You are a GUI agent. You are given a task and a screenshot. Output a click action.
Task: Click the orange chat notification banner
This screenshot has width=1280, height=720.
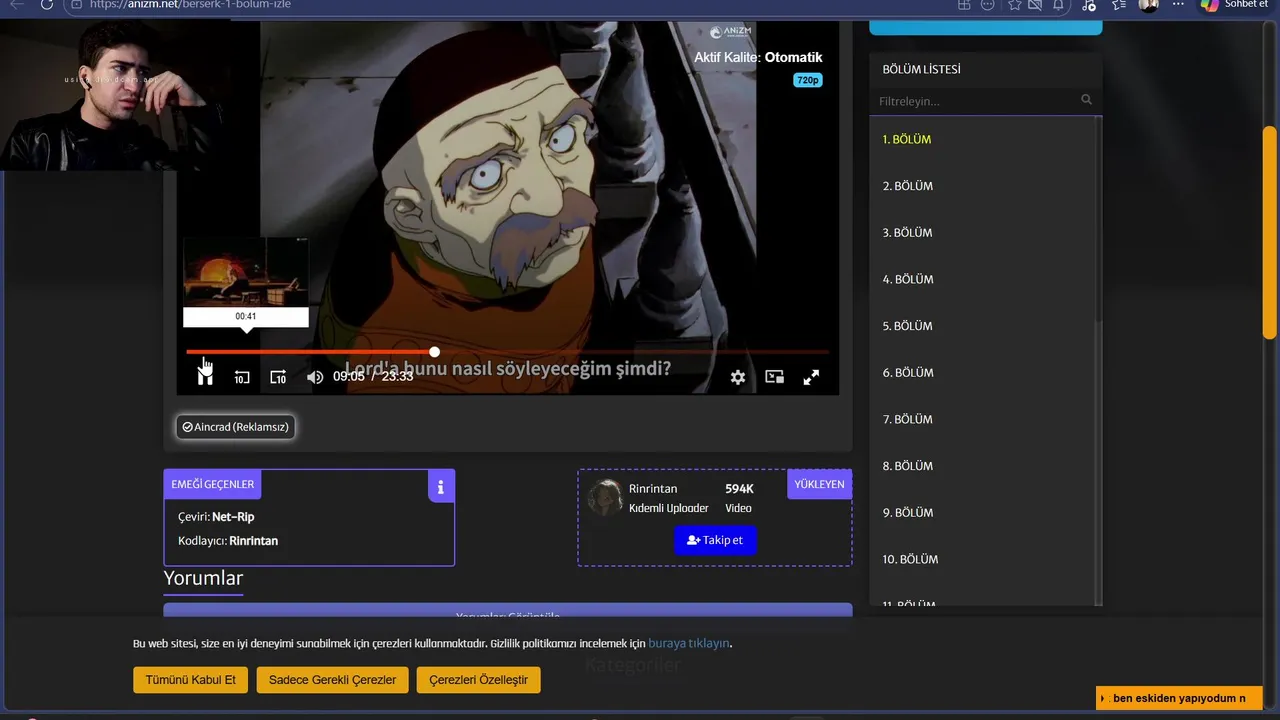pyautogui.click(x=1179, y=698)
